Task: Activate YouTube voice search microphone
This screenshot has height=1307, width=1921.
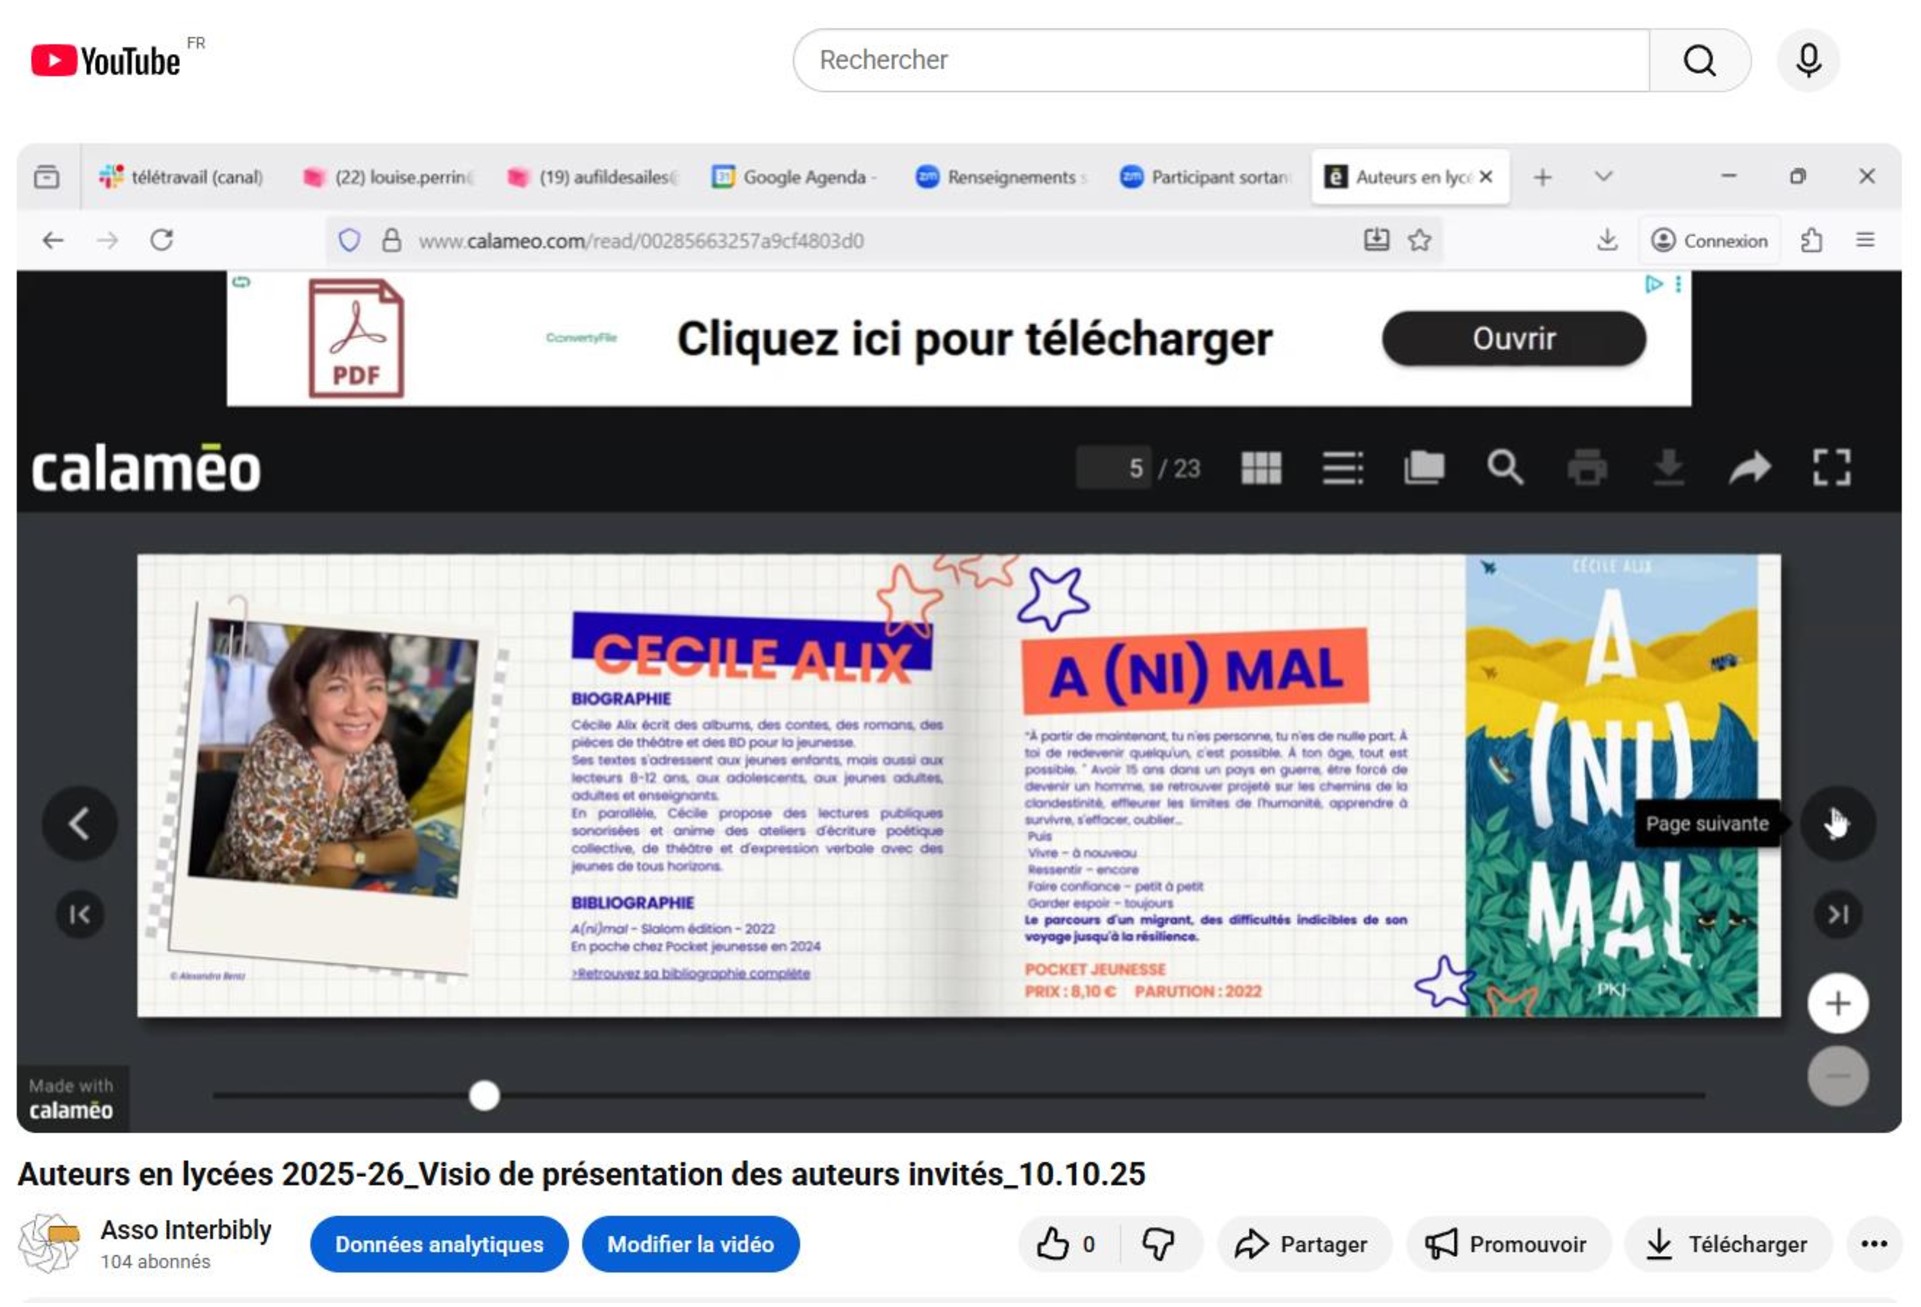Action: [1808, 60]
